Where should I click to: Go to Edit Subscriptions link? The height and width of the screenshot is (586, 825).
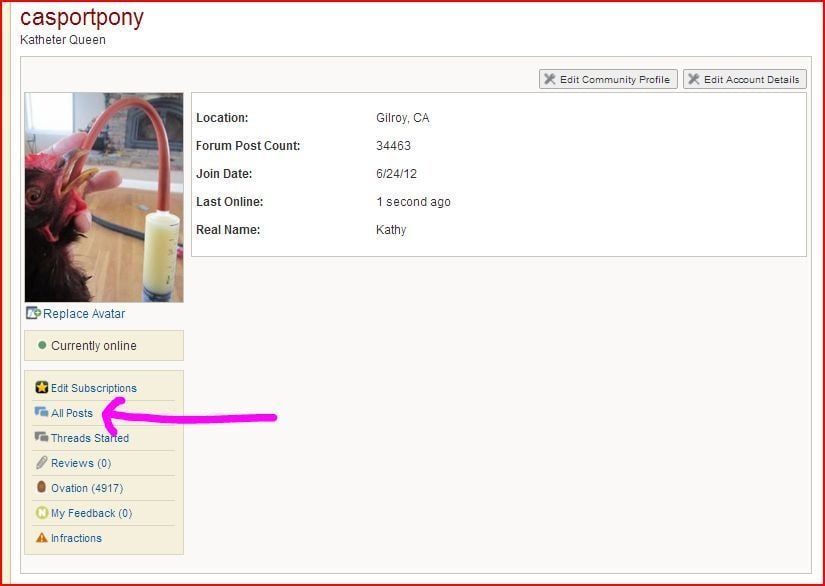coord(94,388)
